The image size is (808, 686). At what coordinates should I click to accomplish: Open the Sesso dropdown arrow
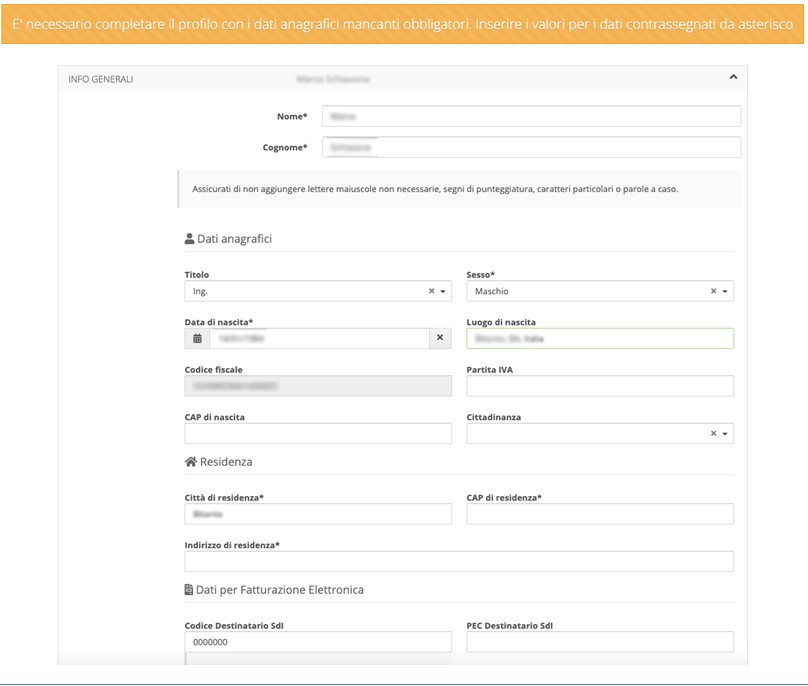coord(725,291)
